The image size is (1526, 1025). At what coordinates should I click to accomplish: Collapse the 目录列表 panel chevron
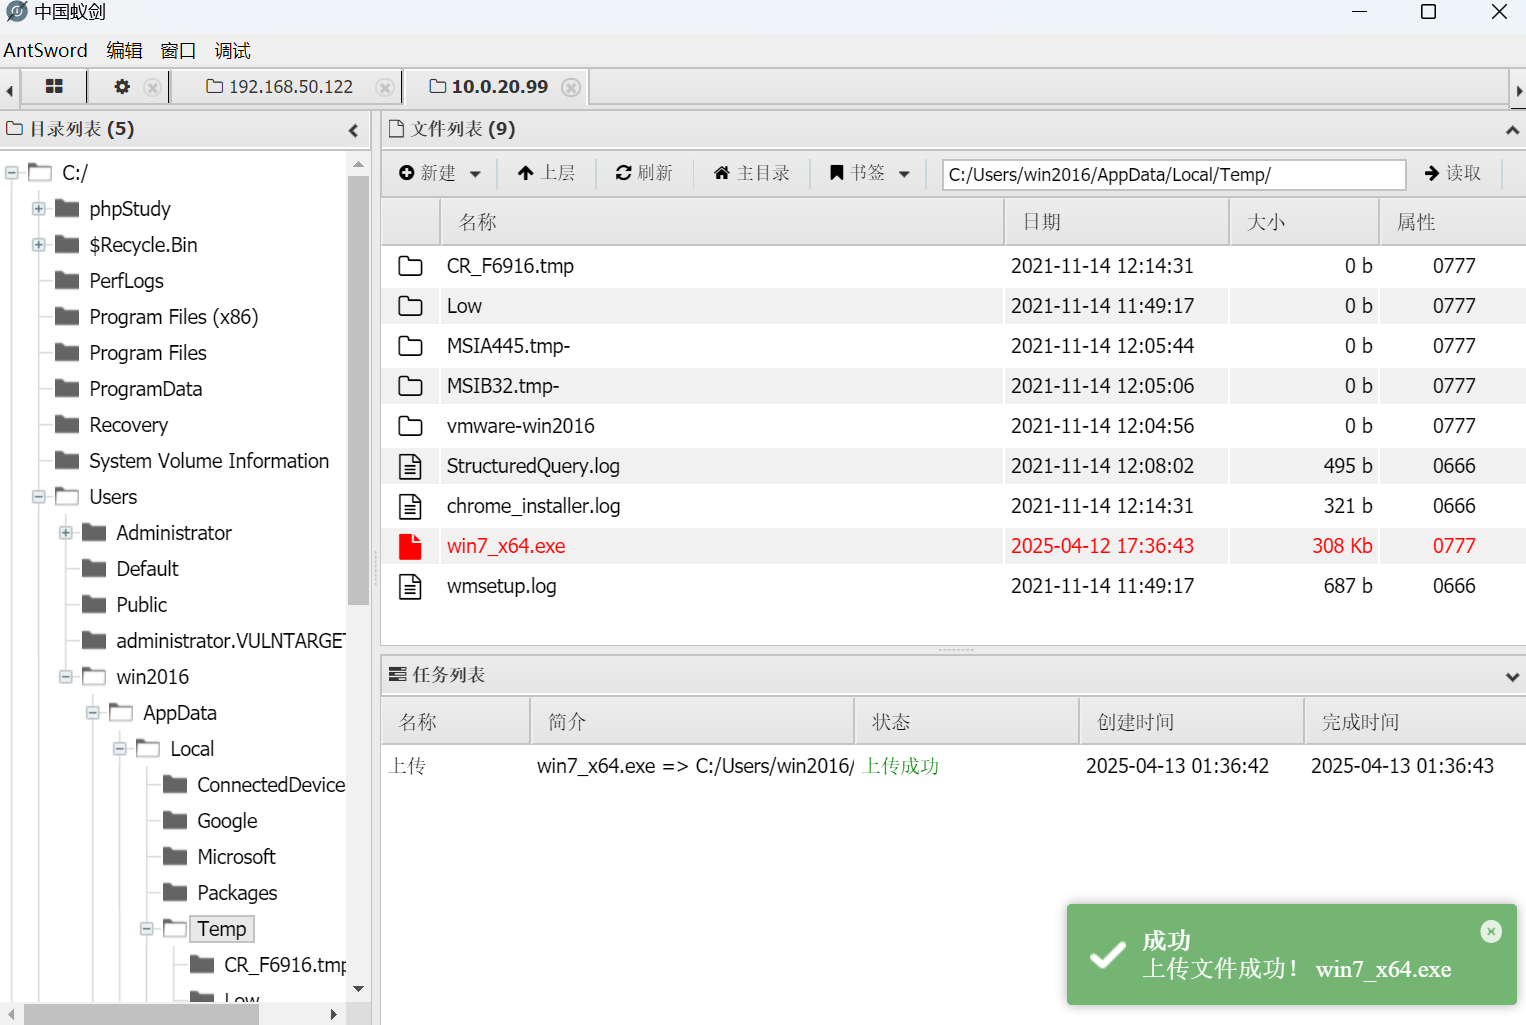click(353, 130)
